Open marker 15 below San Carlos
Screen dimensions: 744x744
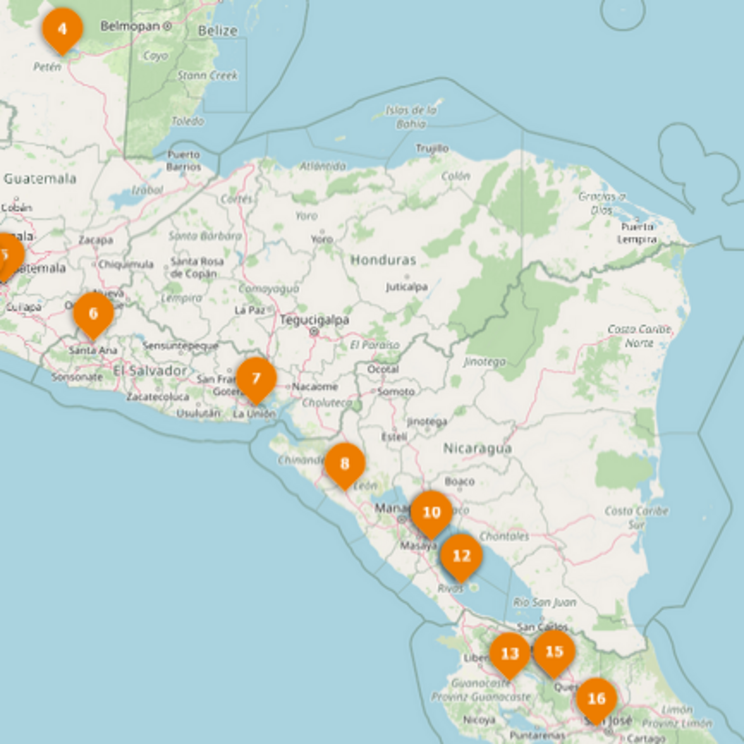[554, 654]
